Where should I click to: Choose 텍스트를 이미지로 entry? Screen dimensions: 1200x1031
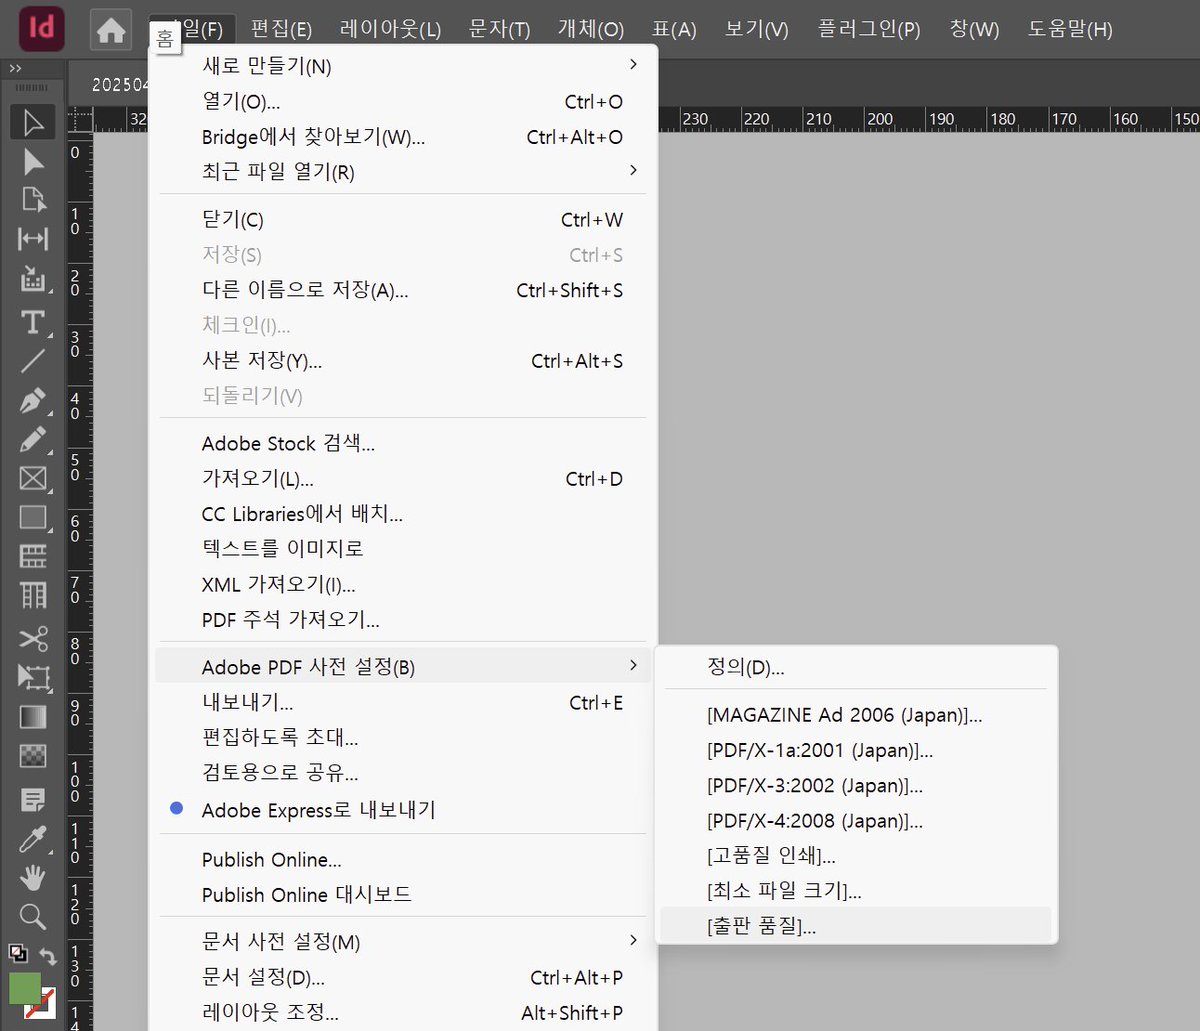click(403, 549)
